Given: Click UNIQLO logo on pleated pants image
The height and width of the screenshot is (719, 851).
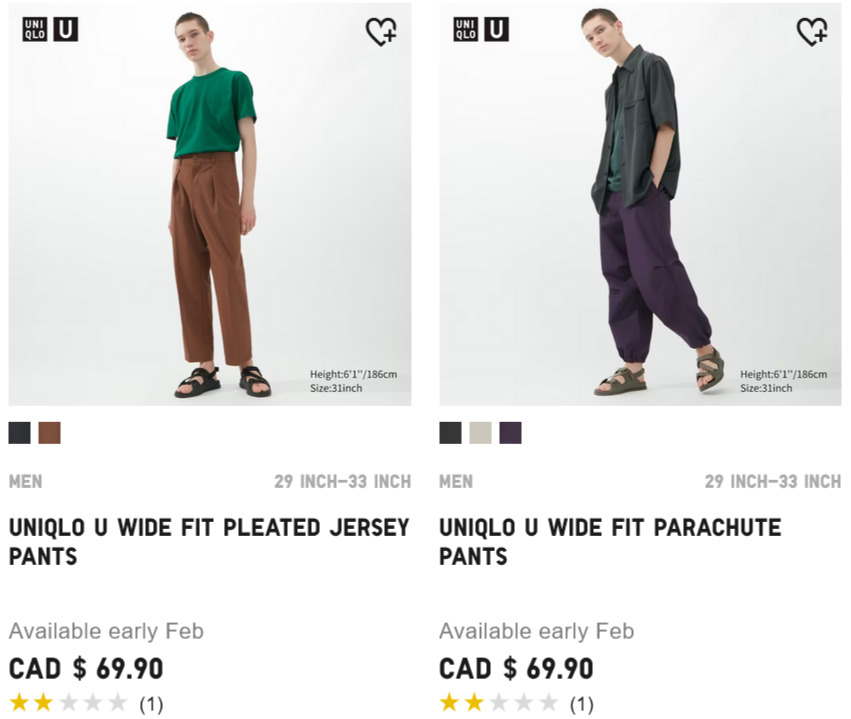Looking at the screenshot, I should point(34,29).
